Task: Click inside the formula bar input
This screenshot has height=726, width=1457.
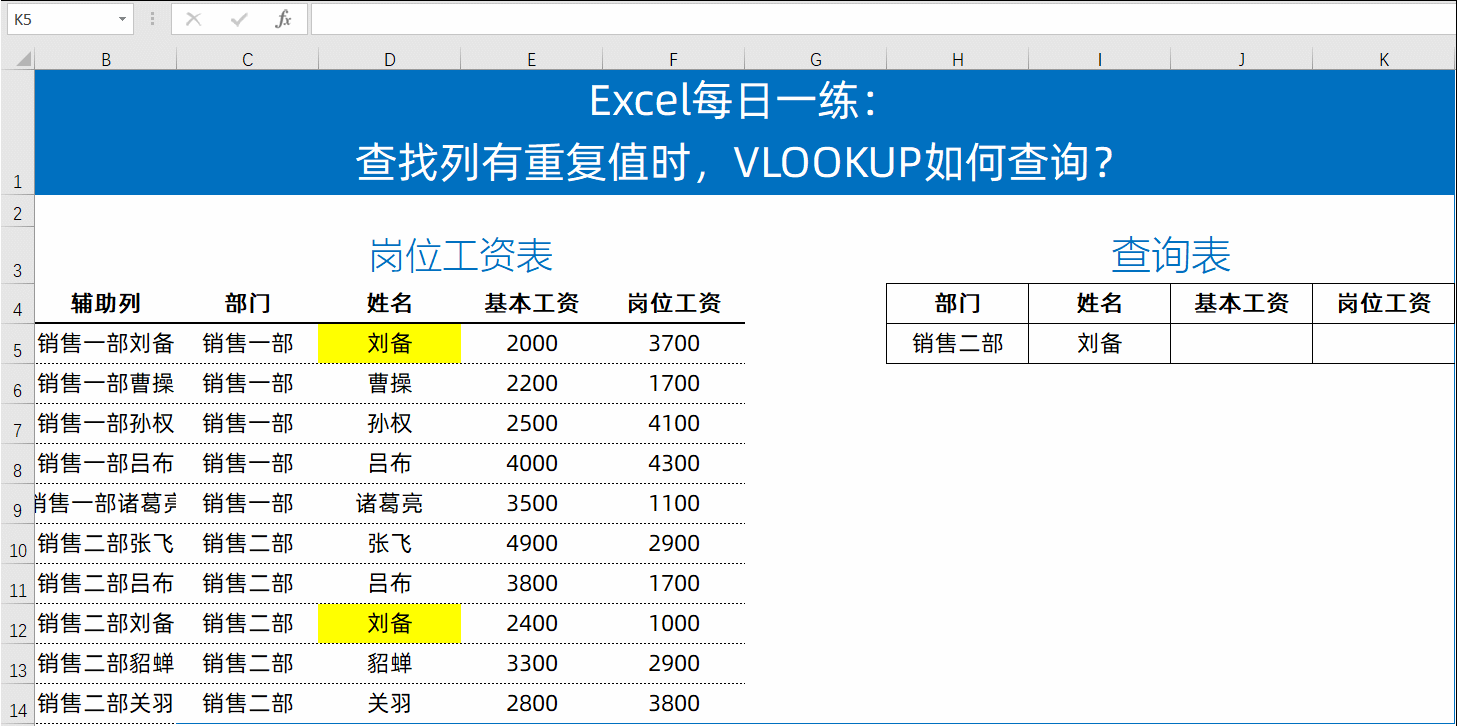Action: point(883,19)
